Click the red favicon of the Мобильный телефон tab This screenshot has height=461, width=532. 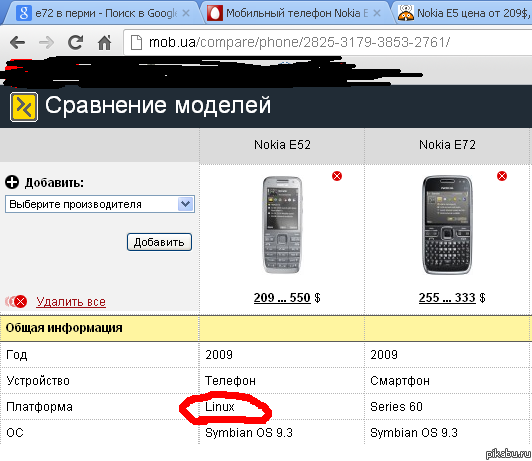[215, 13]
